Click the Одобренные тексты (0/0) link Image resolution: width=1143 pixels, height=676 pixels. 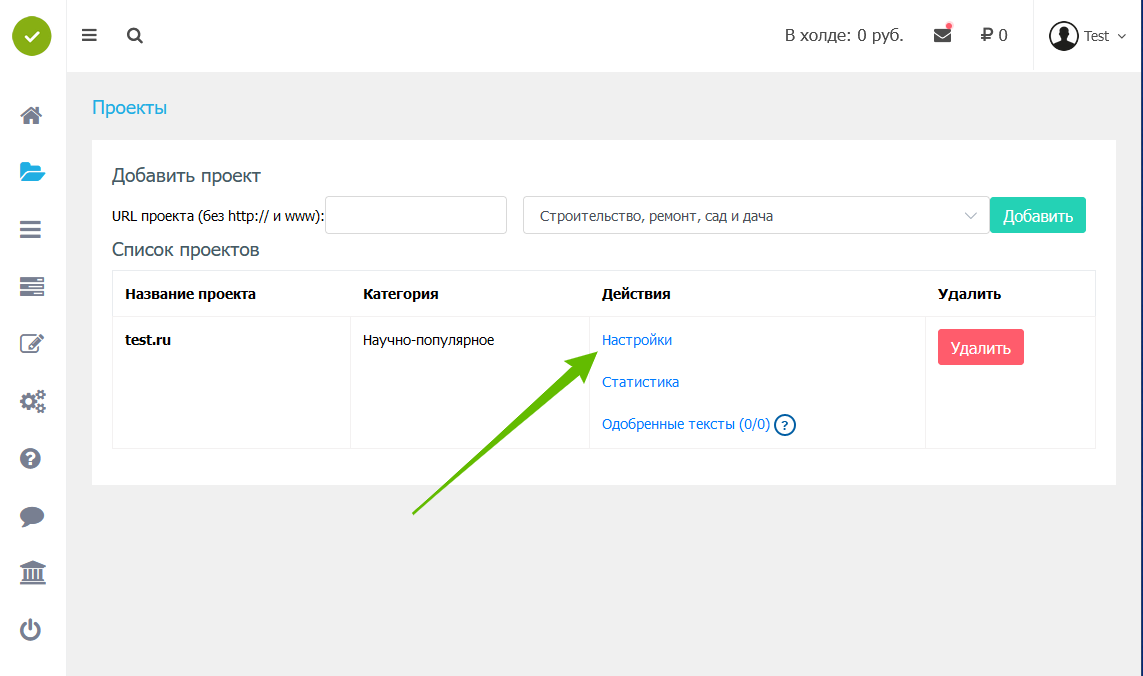pyautogui.click(x=685, y=424)
